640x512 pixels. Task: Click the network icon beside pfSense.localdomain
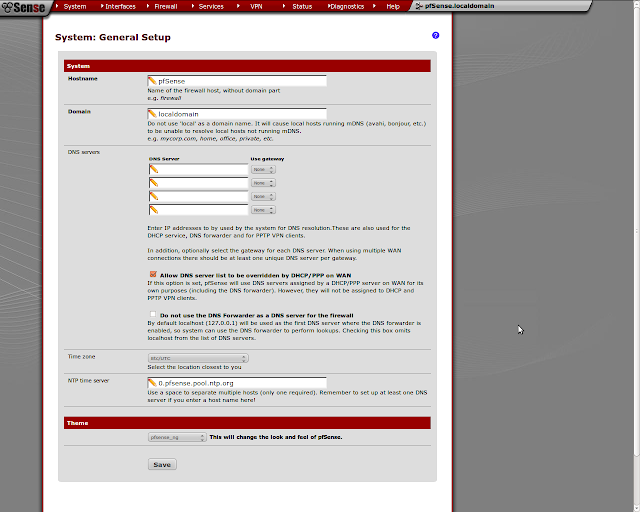tap(419, 6)
